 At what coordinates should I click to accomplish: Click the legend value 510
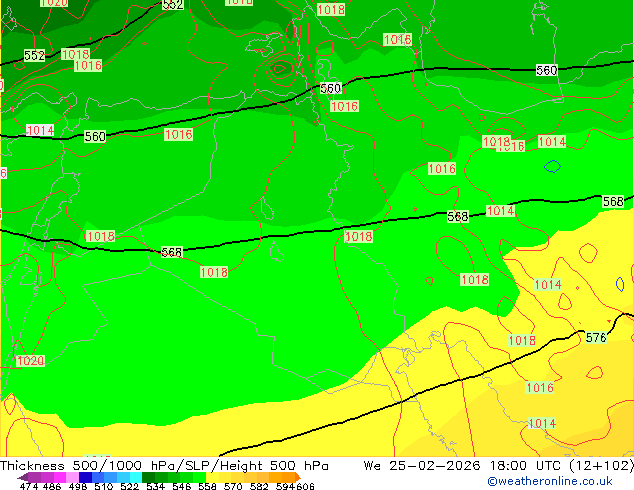[x=104, y=486]
